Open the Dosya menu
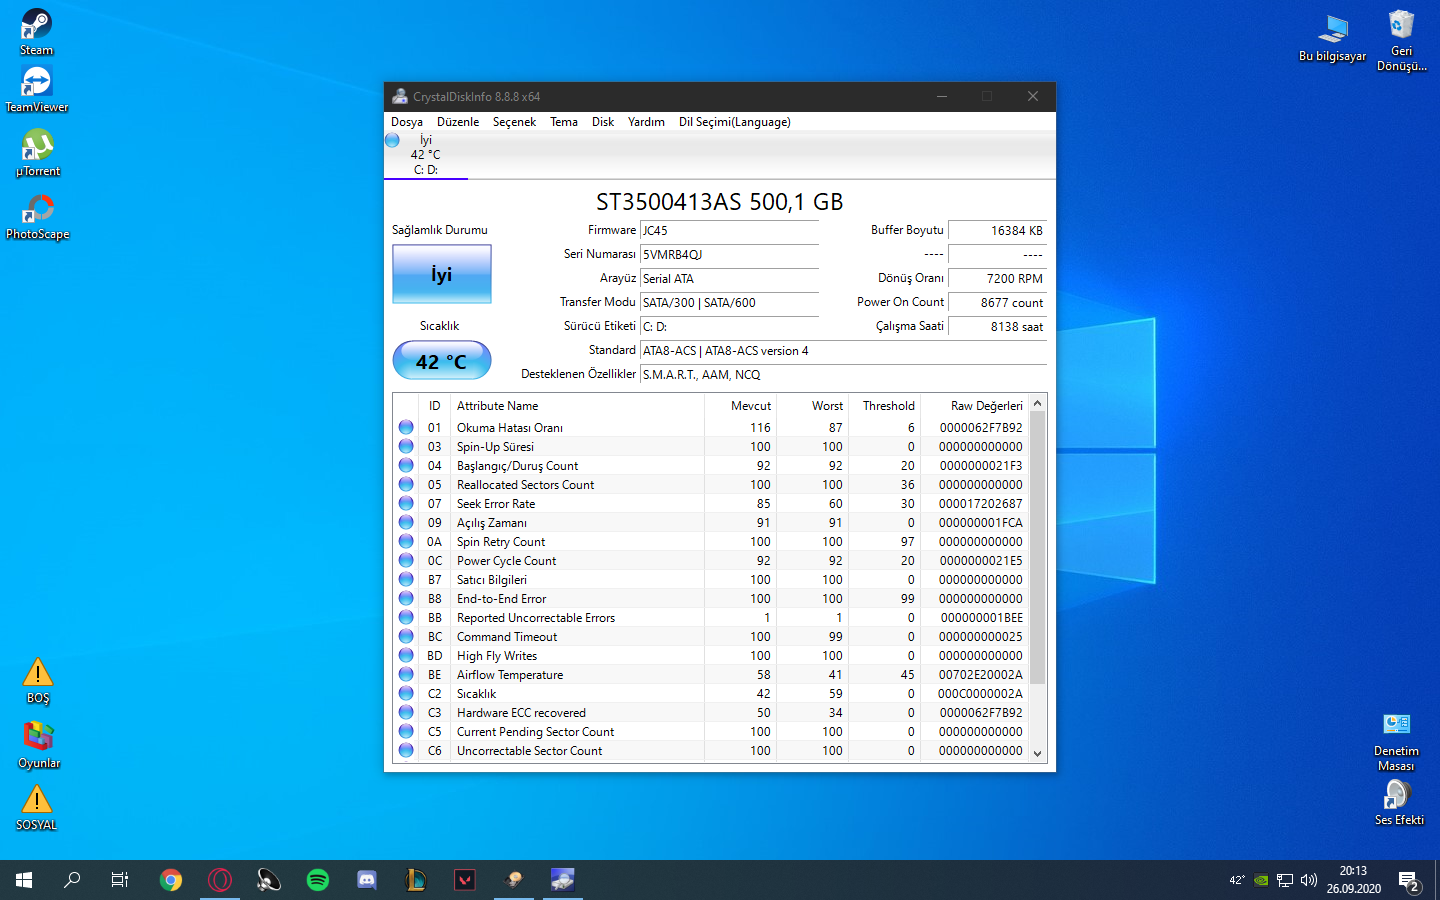Screen dimensions: 1440x900 [x=407, y=122]
